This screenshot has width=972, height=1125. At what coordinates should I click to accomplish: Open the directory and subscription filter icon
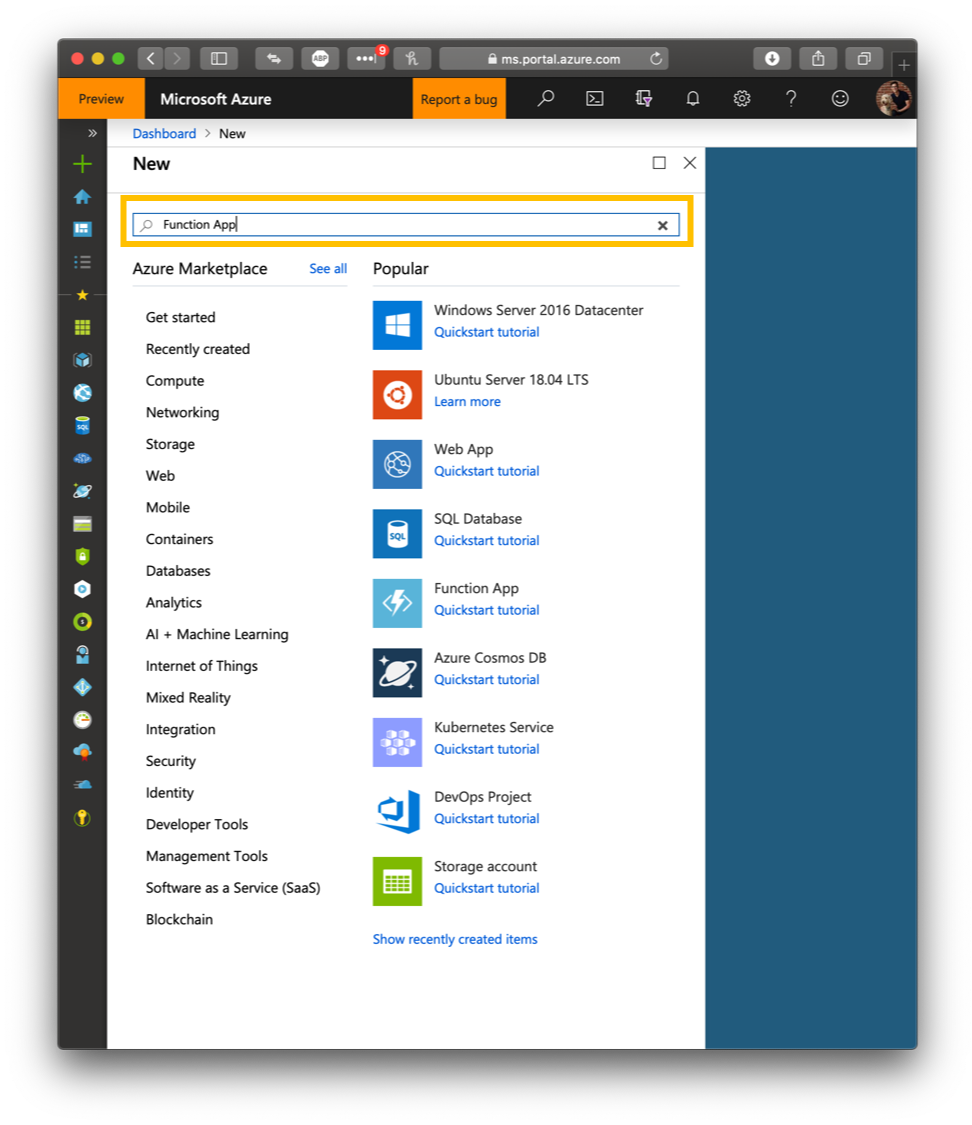coord(643,99)
